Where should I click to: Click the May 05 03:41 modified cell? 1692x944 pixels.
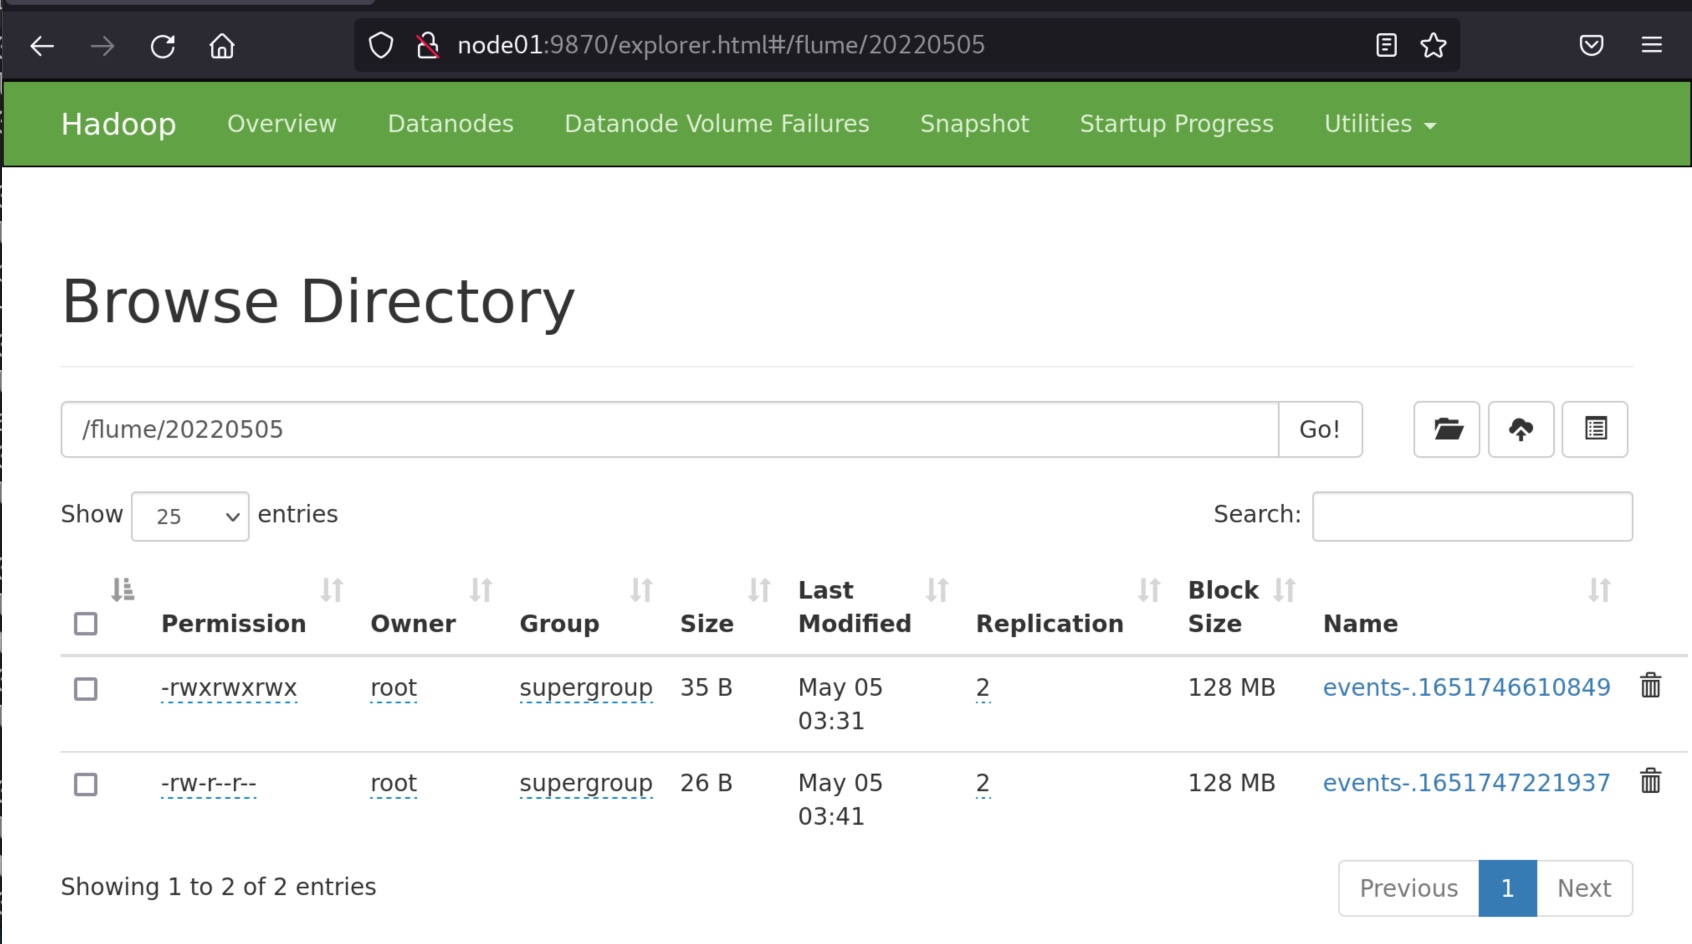pos(840,799)
